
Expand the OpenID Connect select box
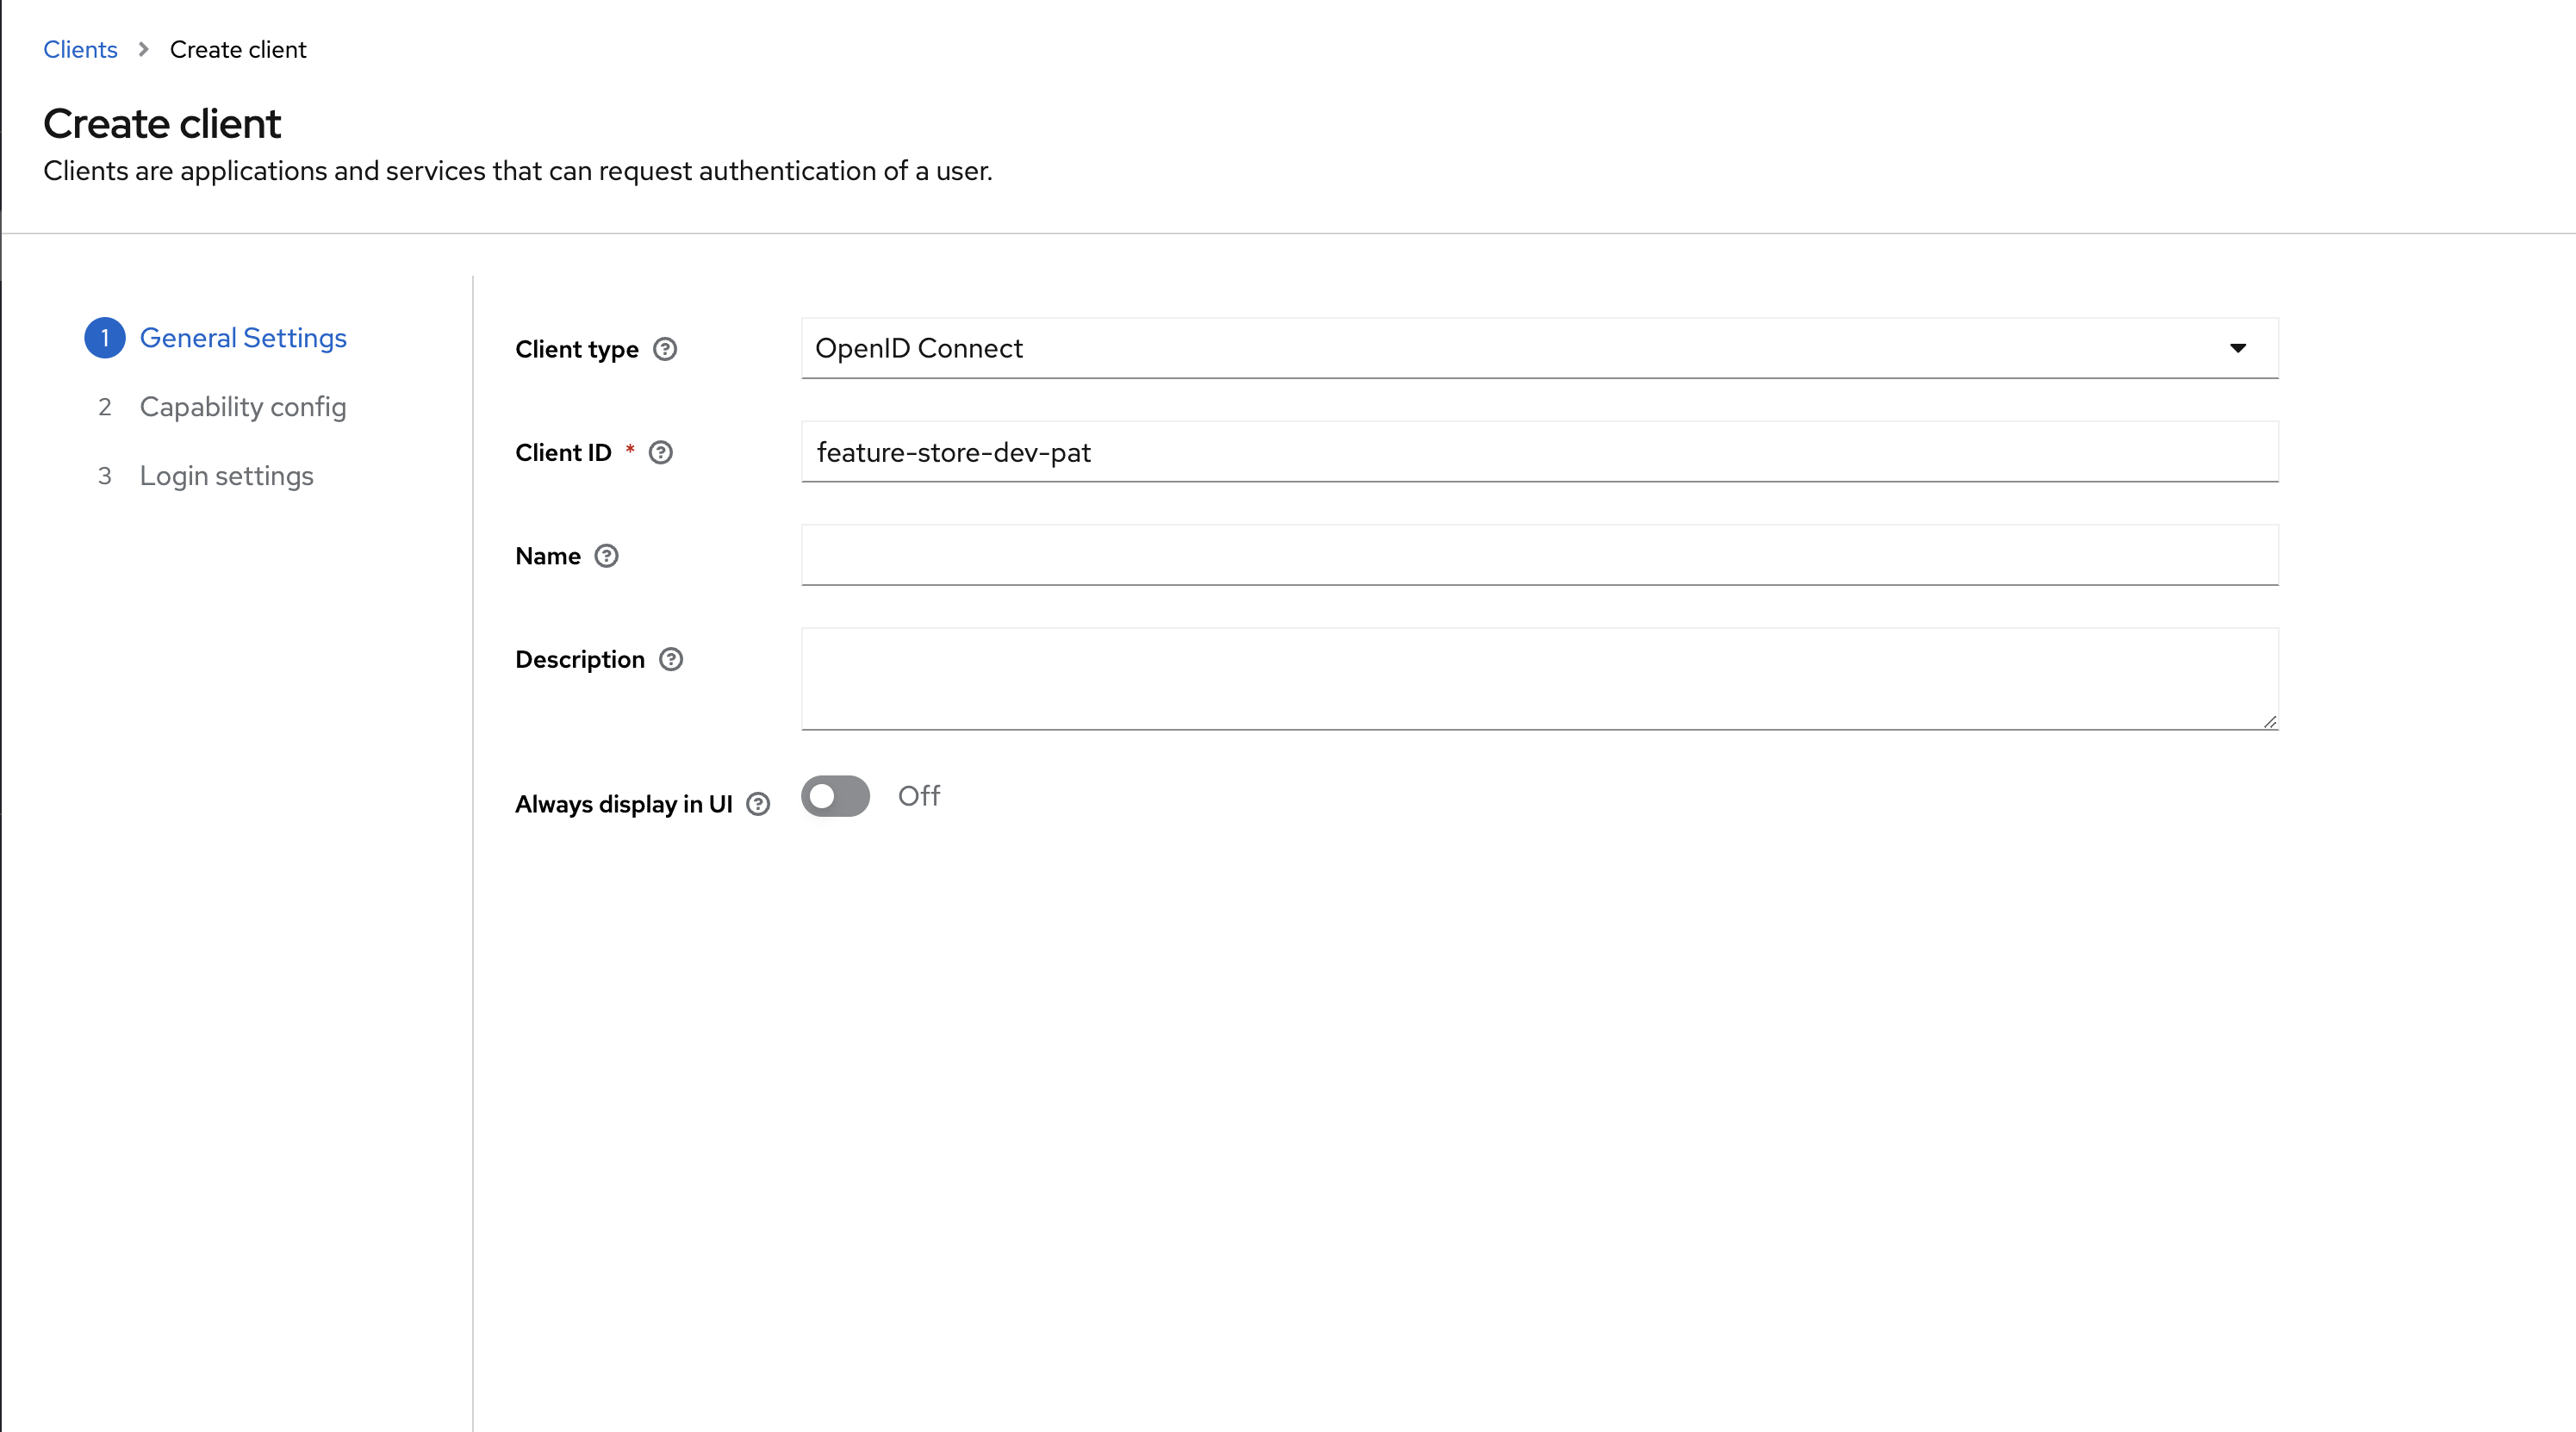pyautogui.click(x=1500, y=348)
